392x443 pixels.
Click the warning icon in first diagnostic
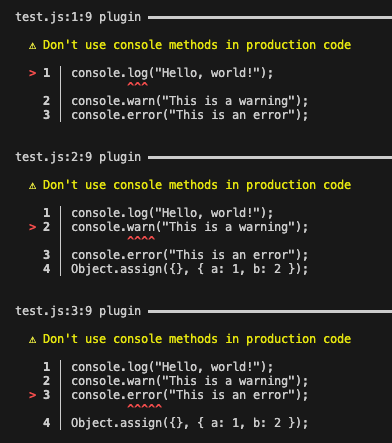tap(32, 46)
